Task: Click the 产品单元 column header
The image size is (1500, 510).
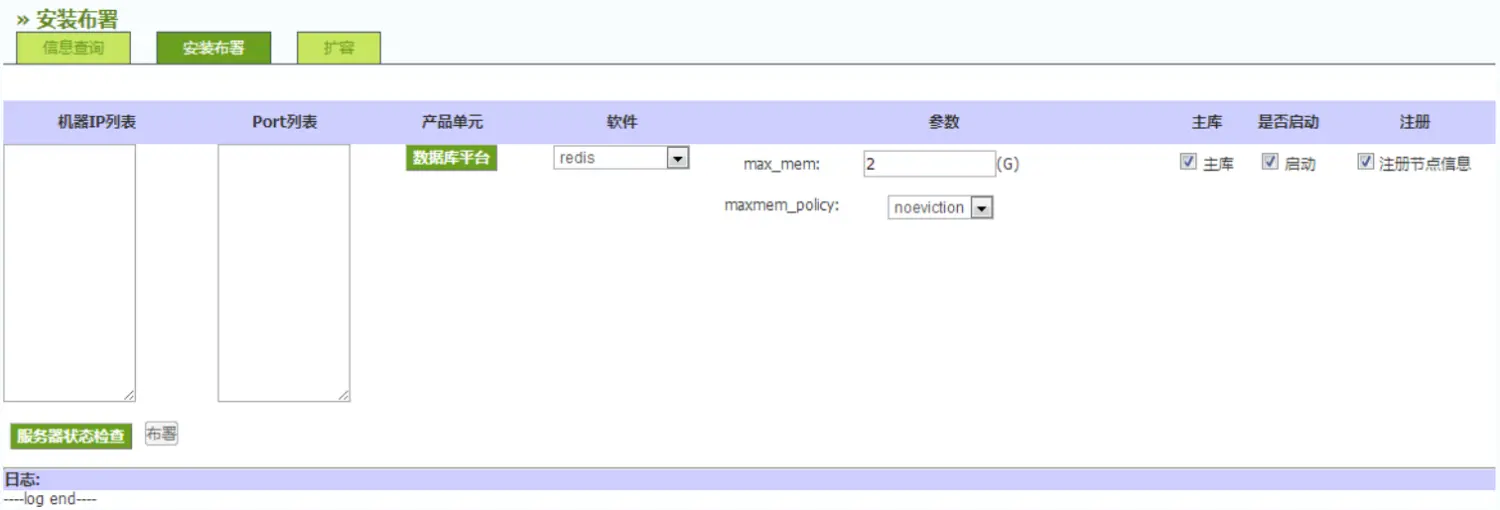Action: (x=452, y=122)
